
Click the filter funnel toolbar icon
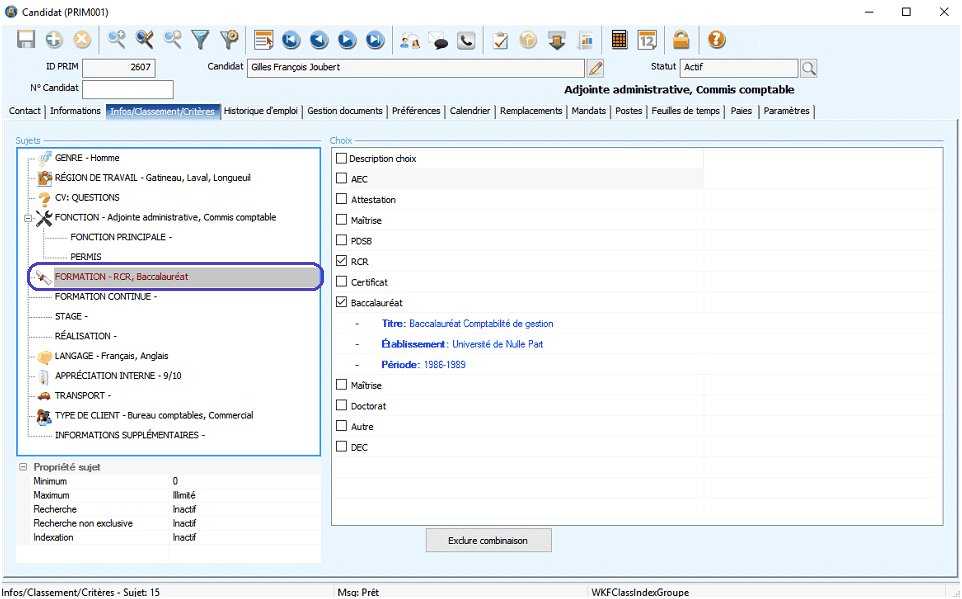pos(201,40)
